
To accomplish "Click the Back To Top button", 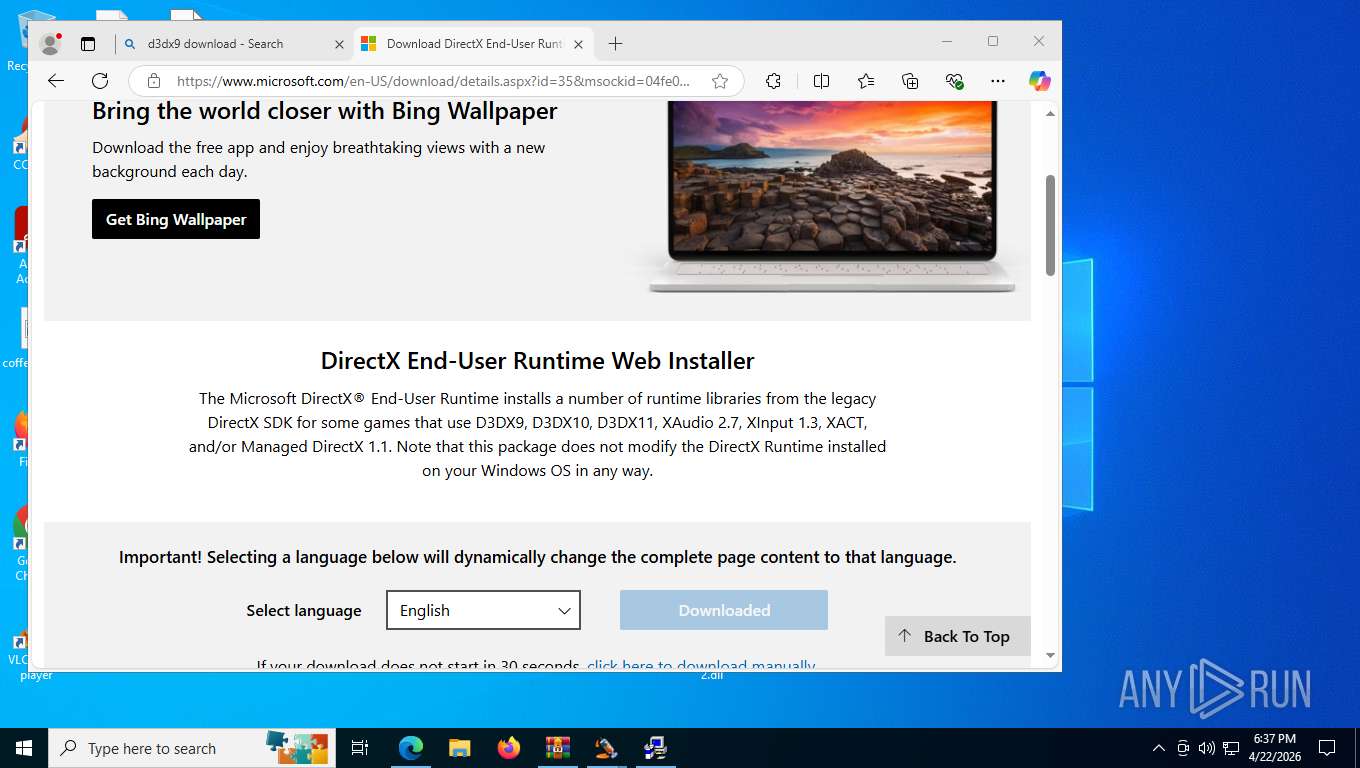I will [x=957, y=636].
